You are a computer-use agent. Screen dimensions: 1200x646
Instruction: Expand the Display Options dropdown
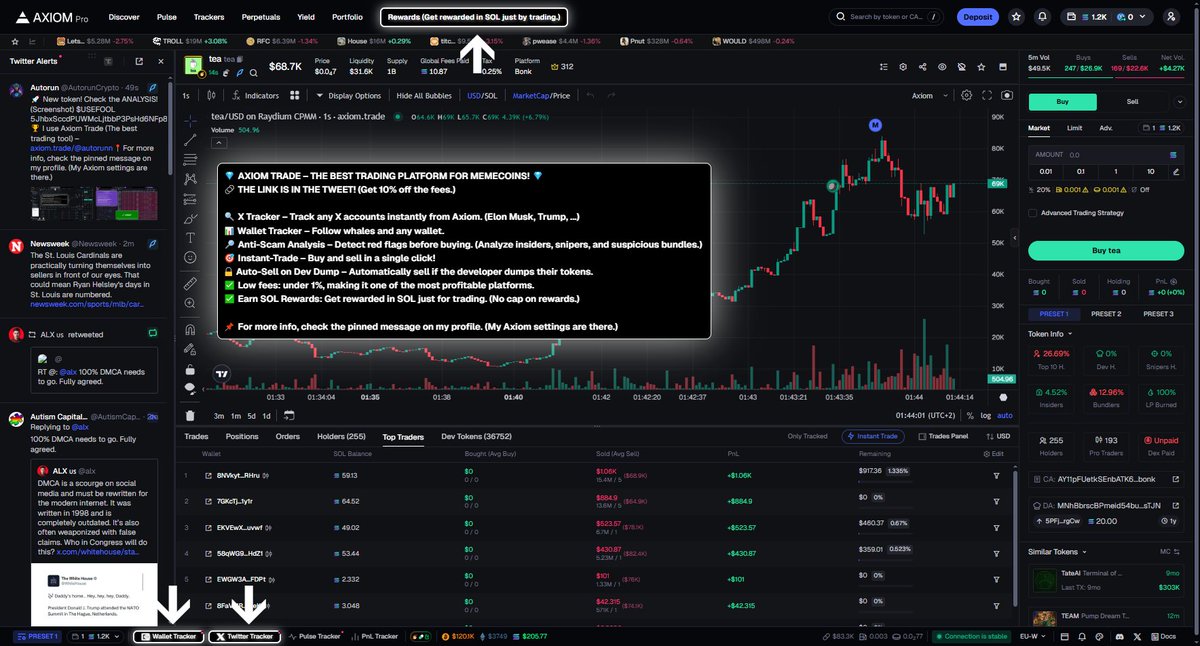(x=348, y=96)
